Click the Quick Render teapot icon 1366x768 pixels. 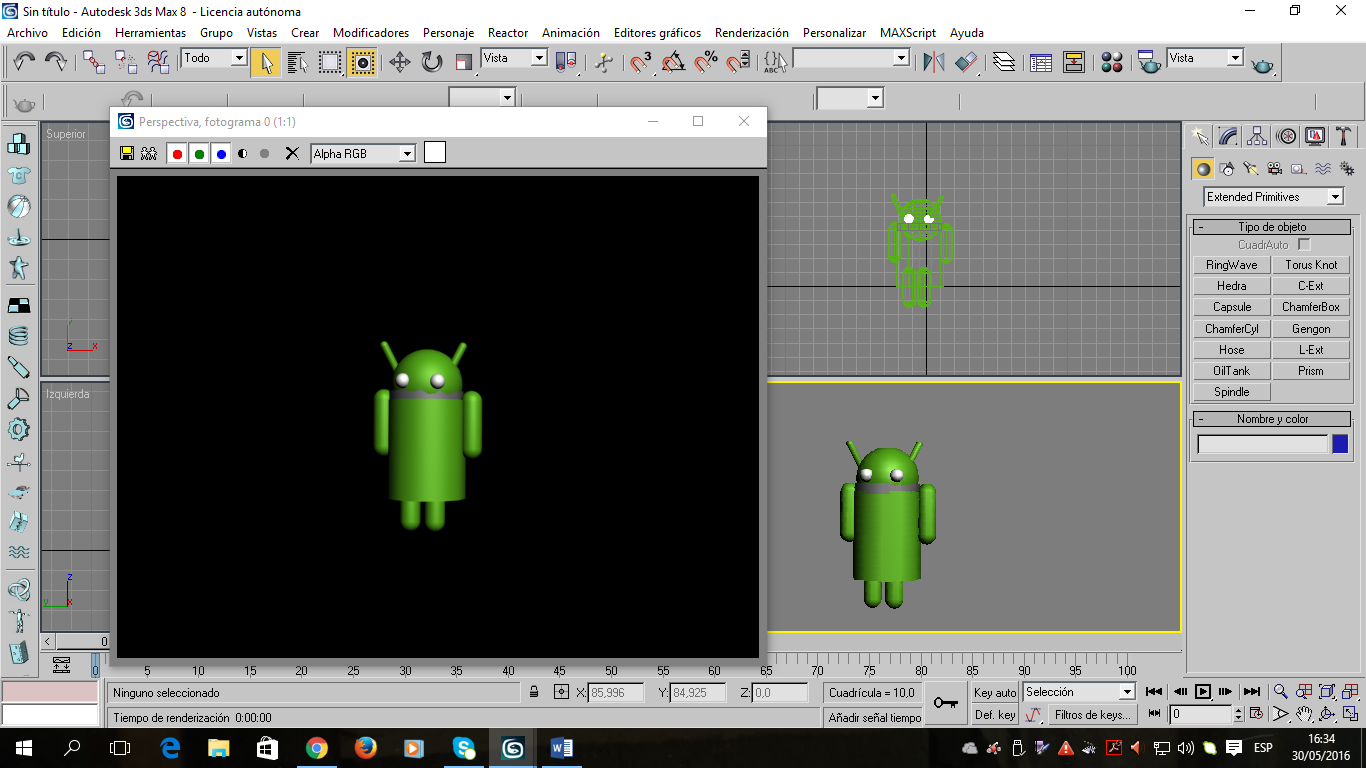click(1263, 63)
